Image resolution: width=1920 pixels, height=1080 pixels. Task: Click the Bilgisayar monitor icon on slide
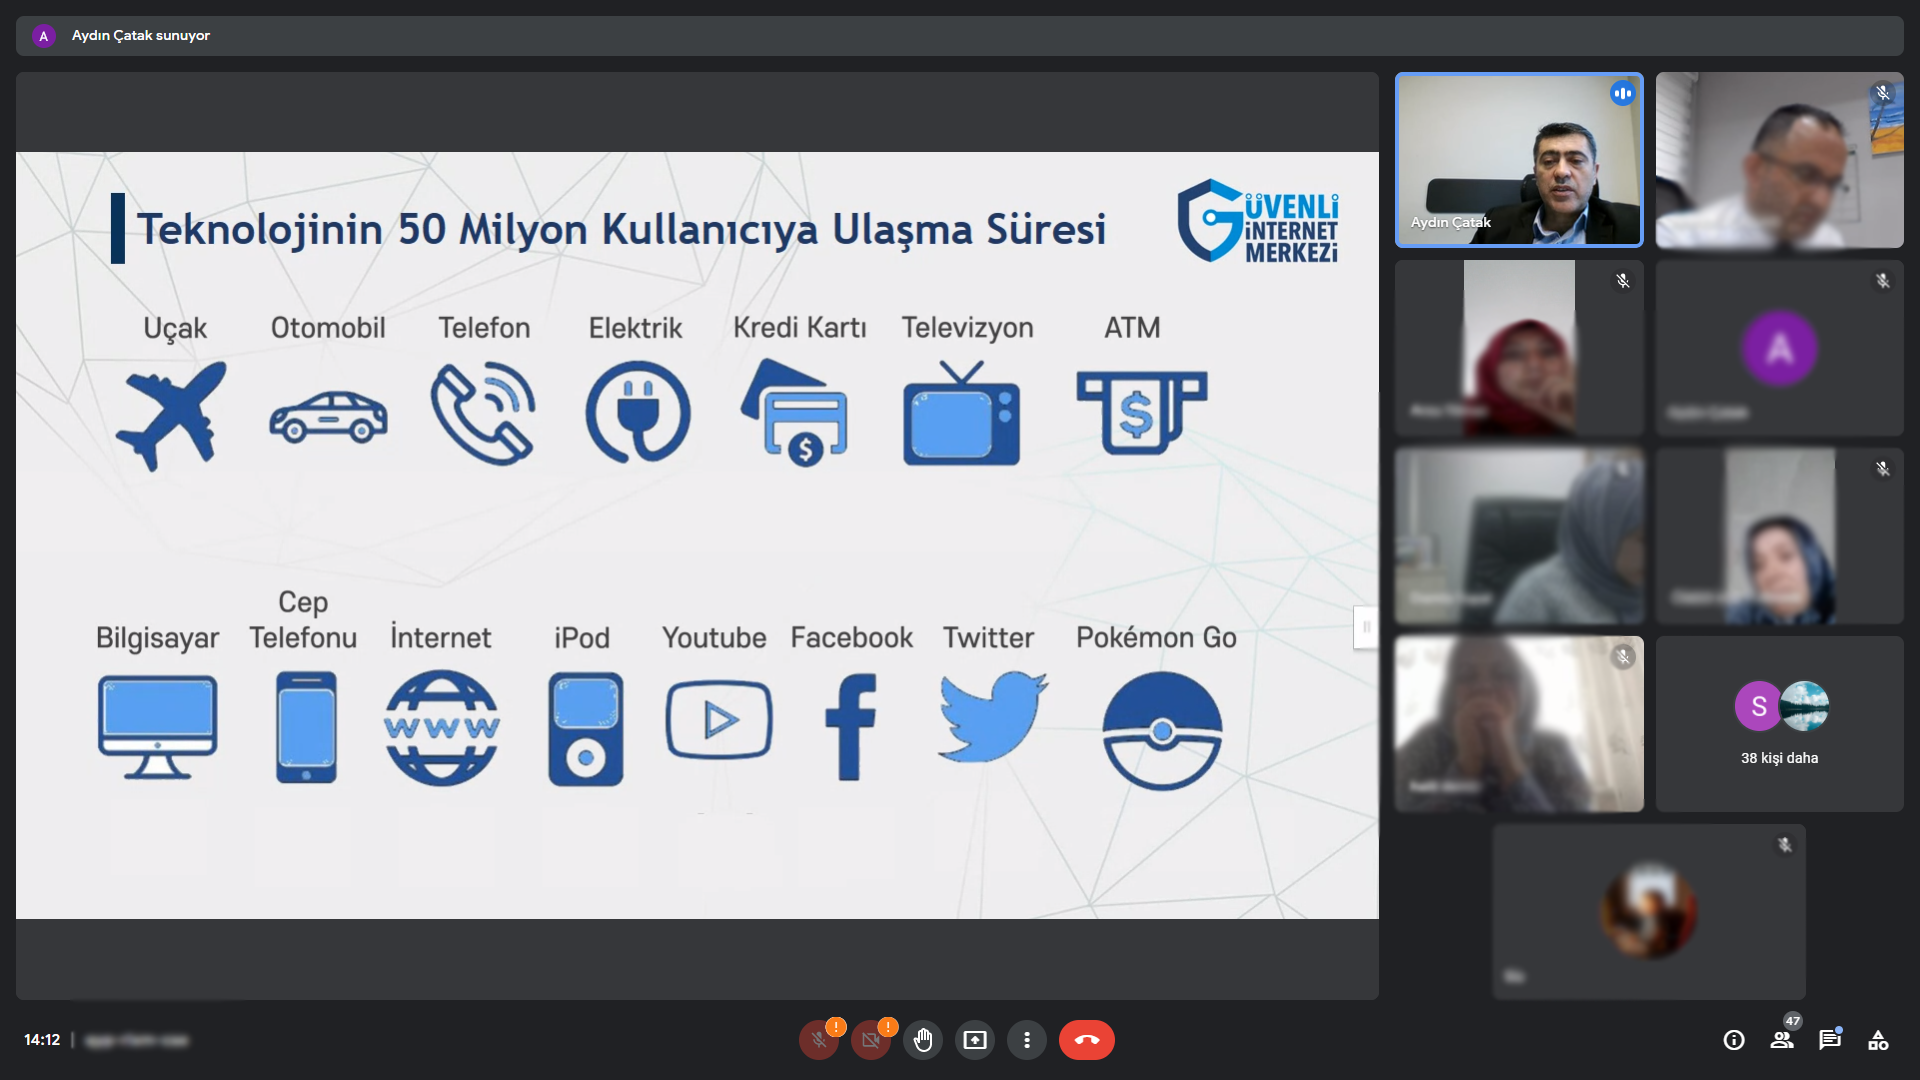[x=157, y=727]
